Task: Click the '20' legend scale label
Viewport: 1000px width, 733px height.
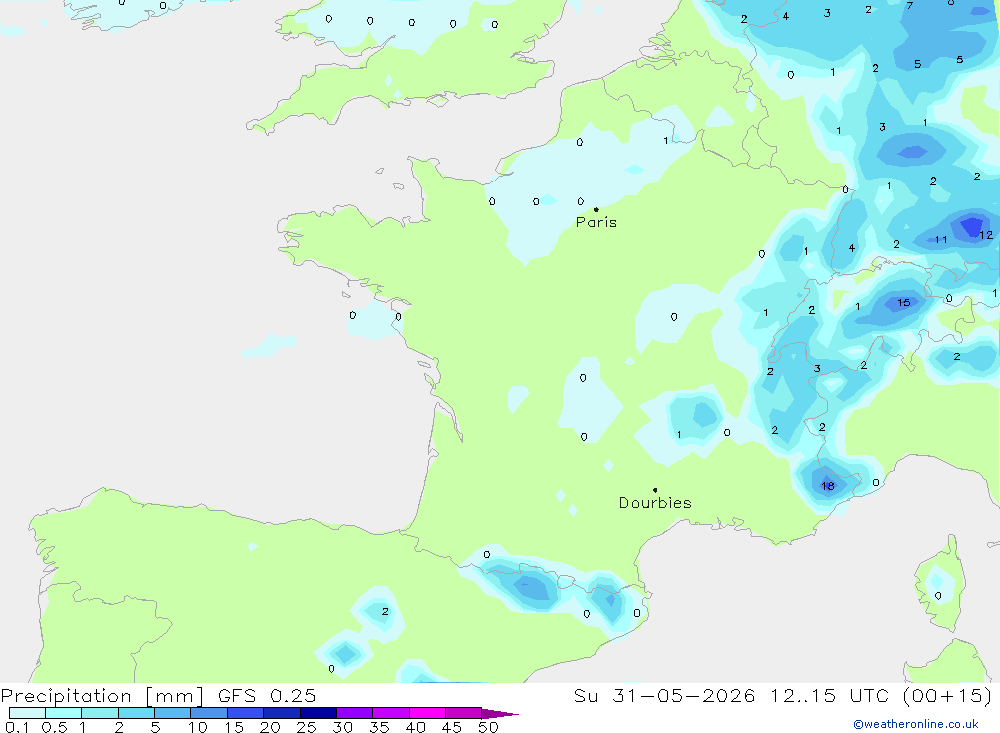Action: point(270,727)
